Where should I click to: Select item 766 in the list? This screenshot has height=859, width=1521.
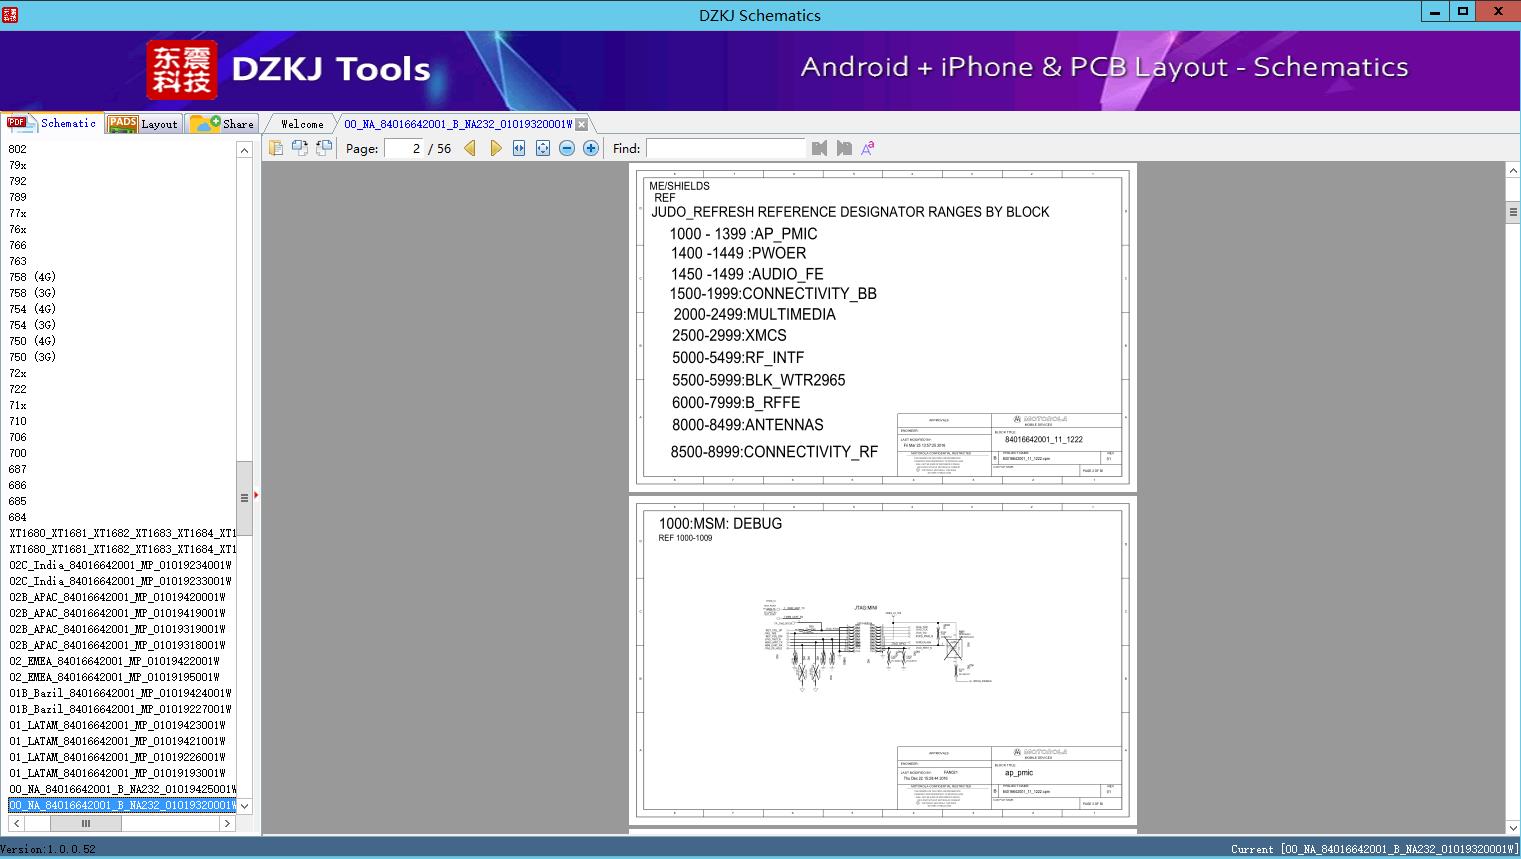[18, 245]
